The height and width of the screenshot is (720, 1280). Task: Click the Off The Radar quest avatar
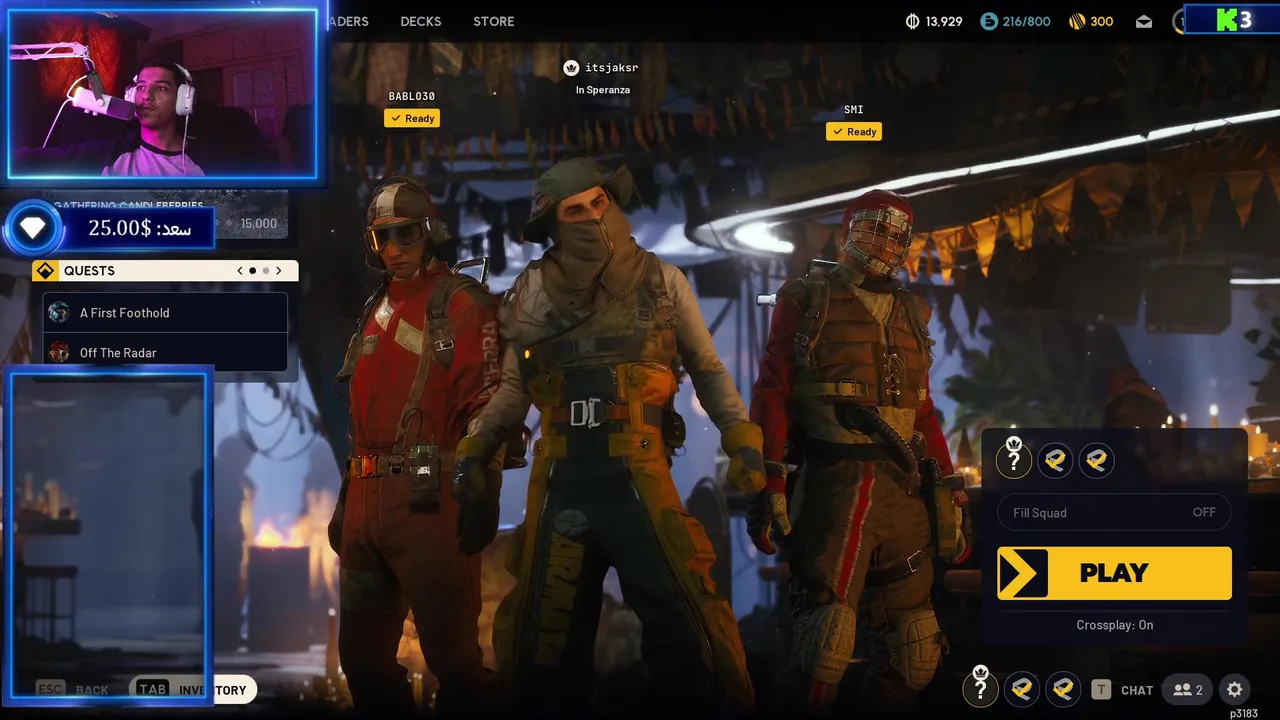click(x=59, y=352)
